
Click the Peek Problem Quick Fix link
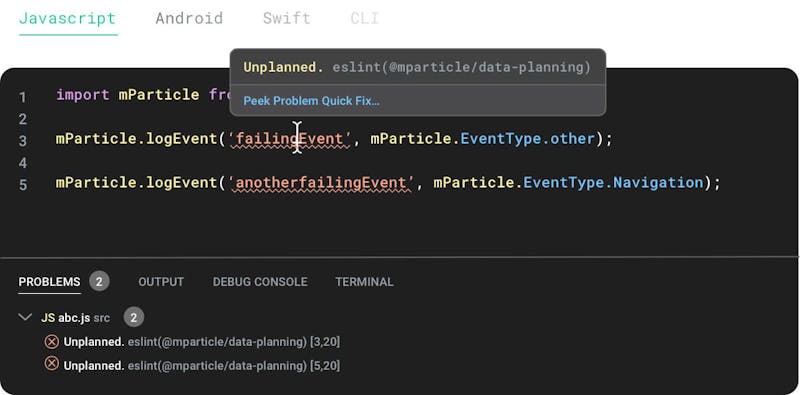click(x=311, y=101)
